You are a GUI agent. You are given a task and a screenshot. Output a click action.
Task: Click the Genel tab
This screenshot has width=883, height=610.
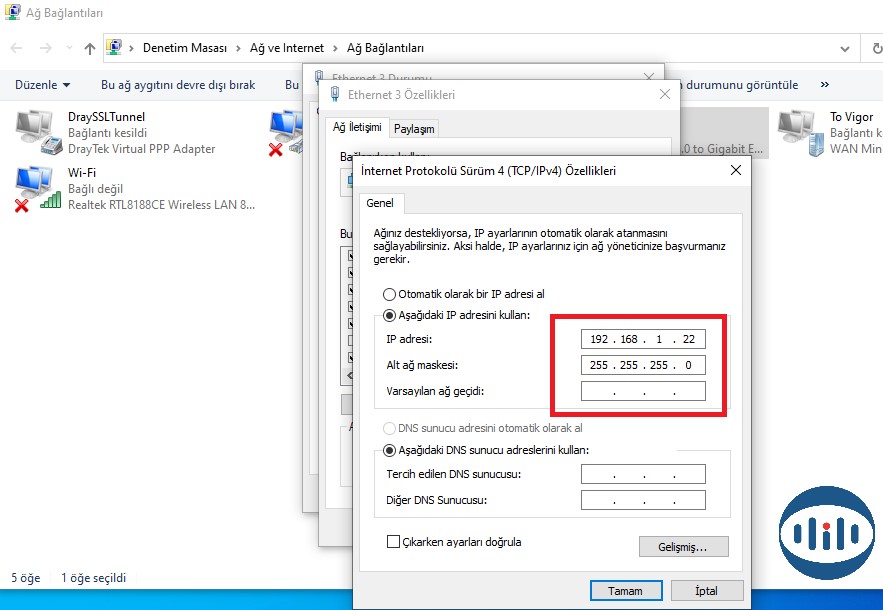pos(380,203)
